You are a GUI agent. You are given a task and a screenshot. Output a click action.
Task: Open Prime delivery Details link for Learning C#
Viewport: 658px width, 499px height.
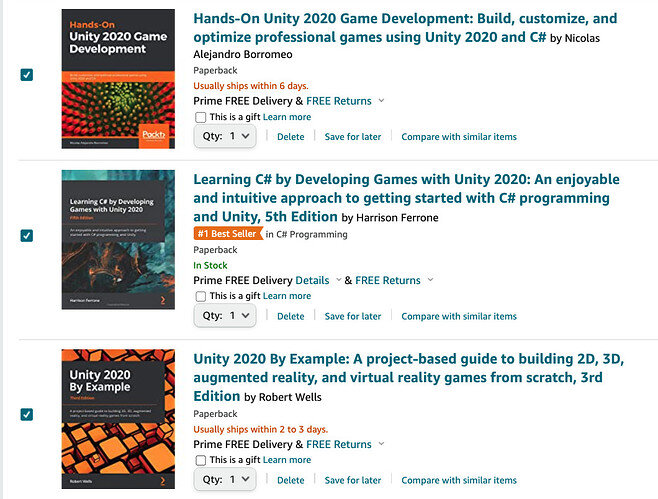click(x=312, y=280)
